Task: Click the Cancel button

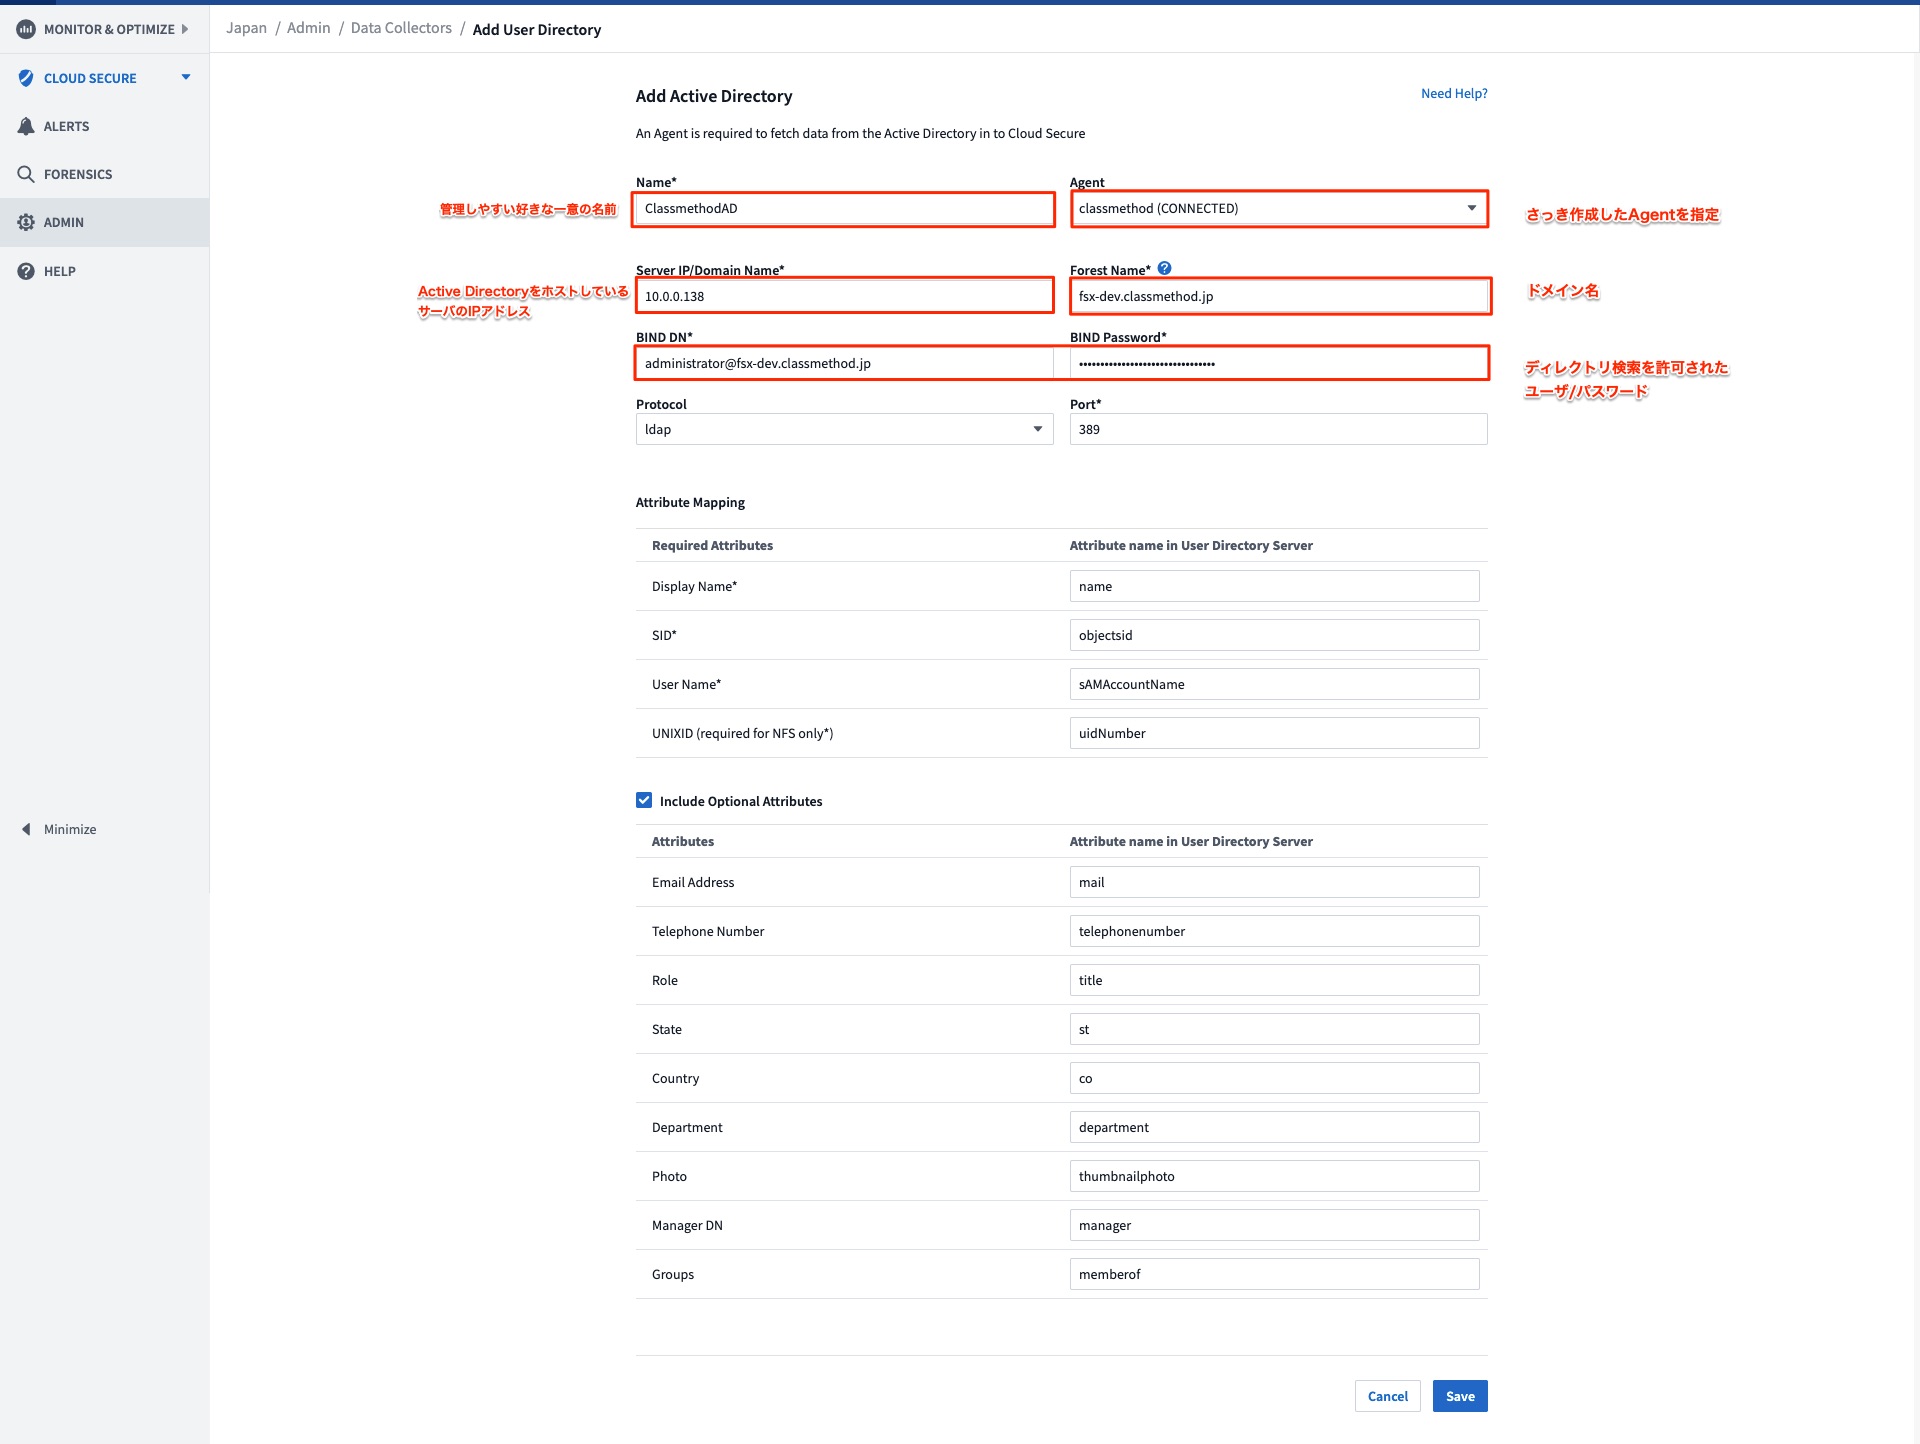Action: tap(1387, 1395)
